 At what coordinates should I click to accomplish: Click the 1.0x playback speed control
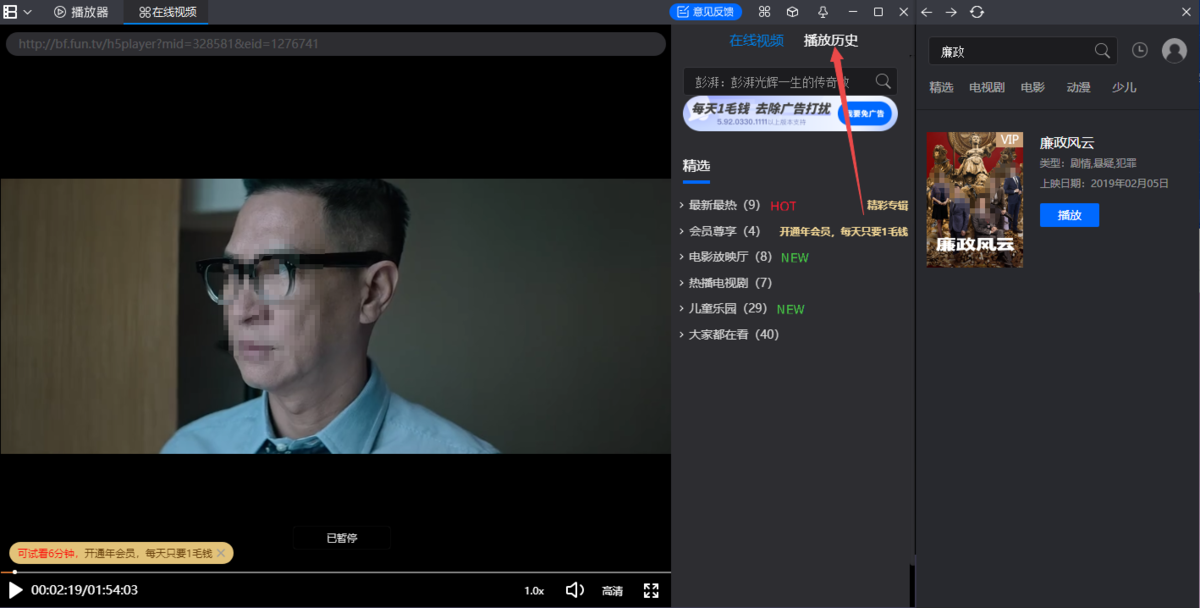coord(533,589)
